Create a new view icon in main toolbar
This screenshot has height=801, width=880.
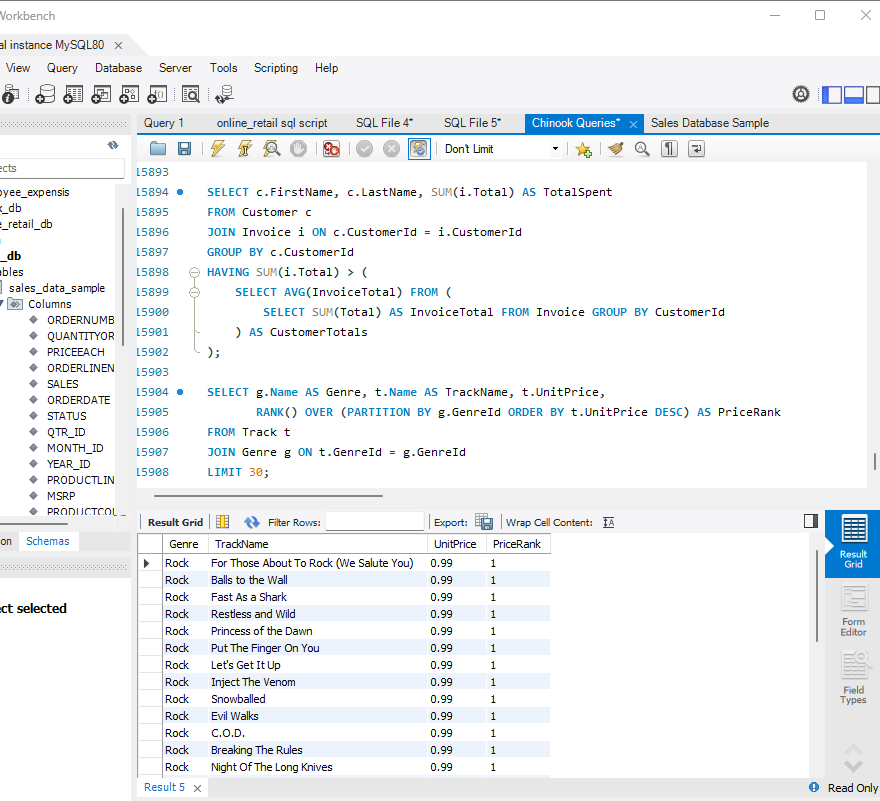(101, 94)
